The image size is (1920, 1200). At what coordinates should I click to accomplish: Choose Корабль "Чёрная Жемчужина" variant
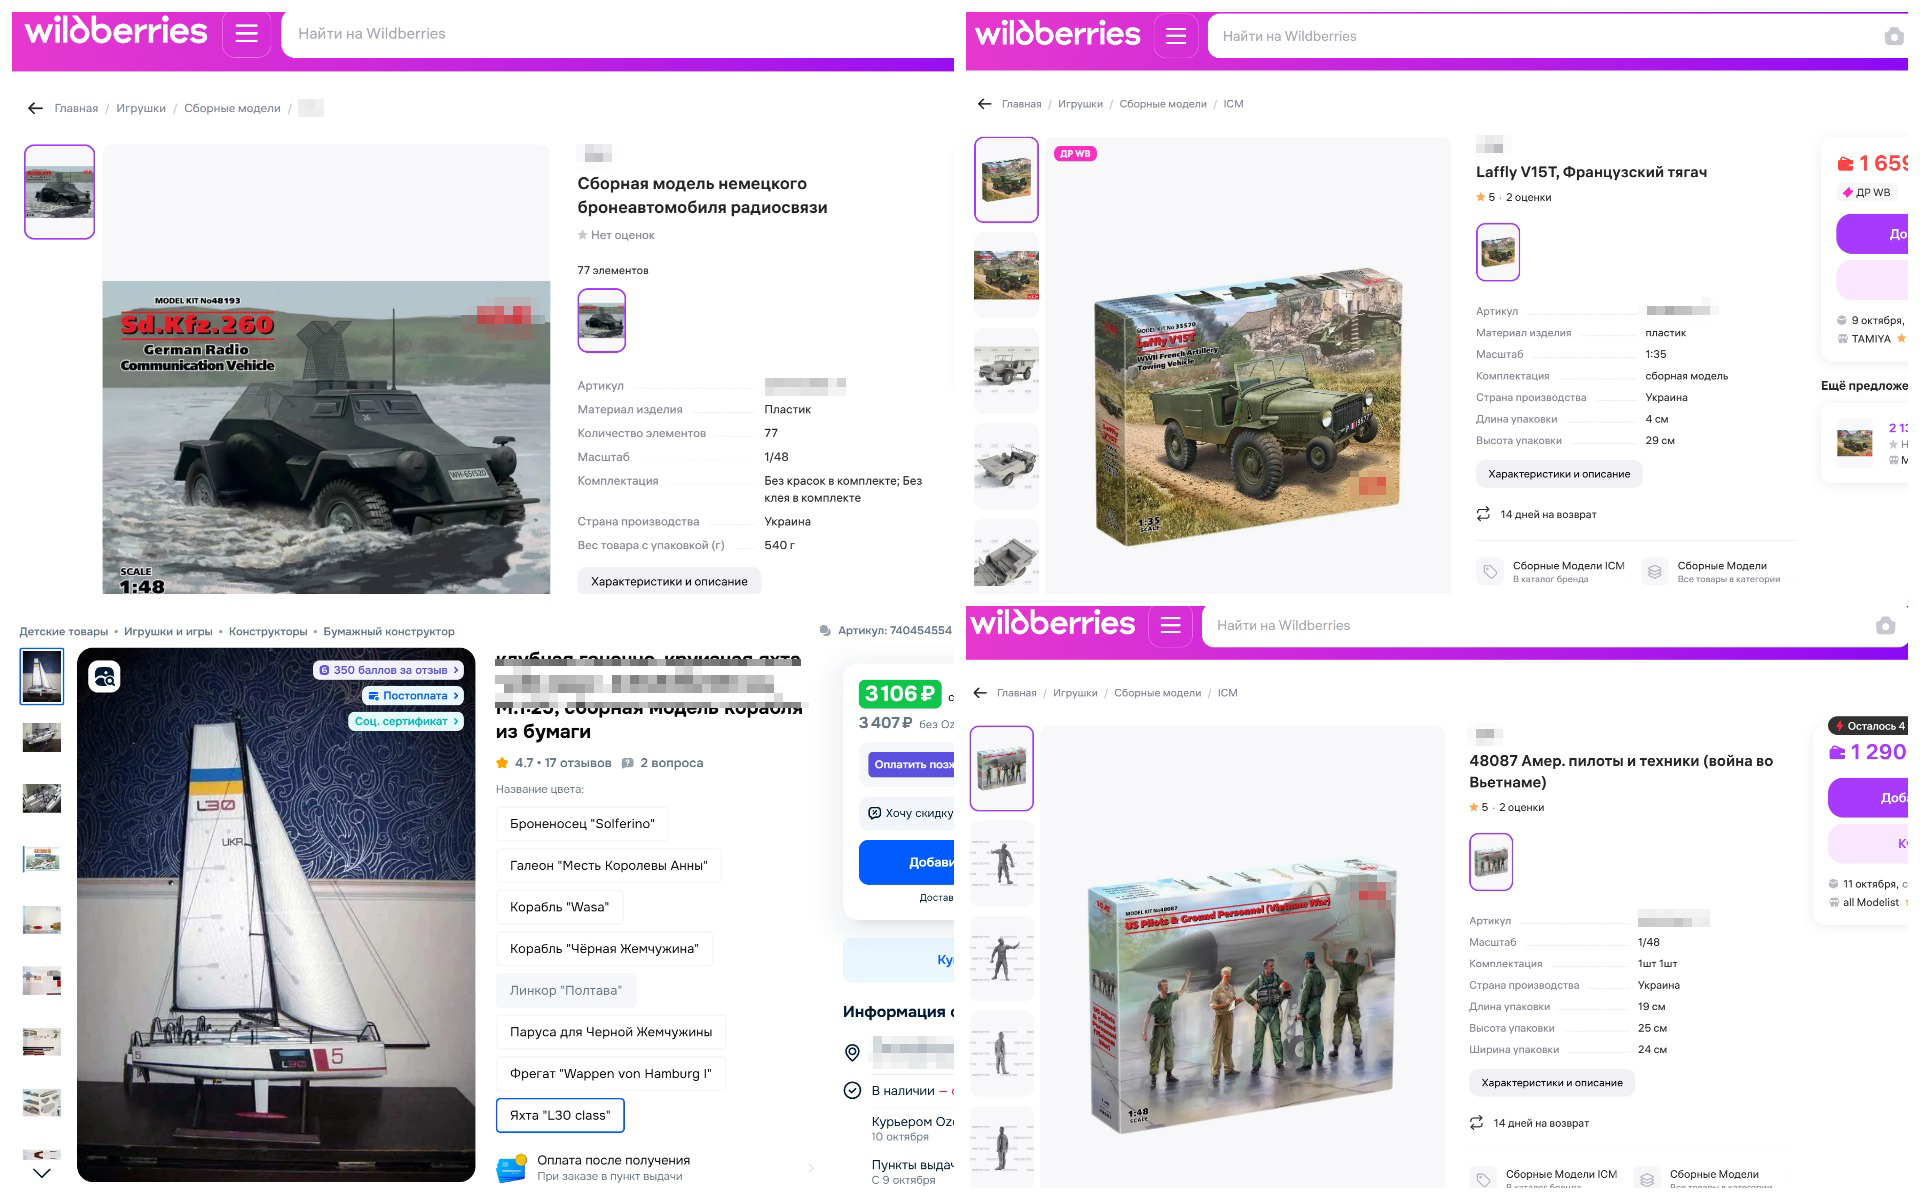(604, 948)
